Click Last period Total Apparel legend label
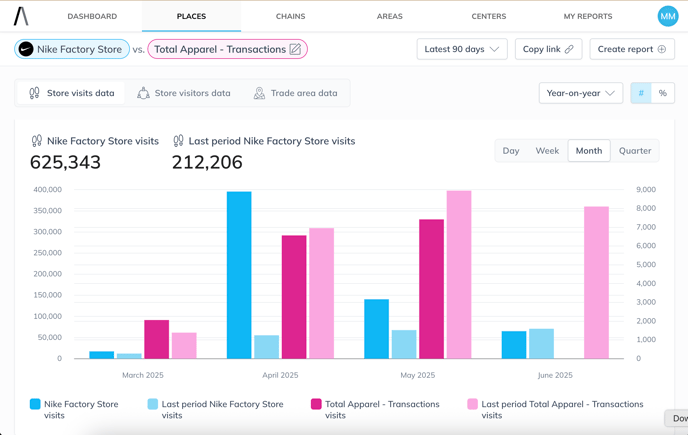The height and width of the screenshot is (435, 688). 562,410
